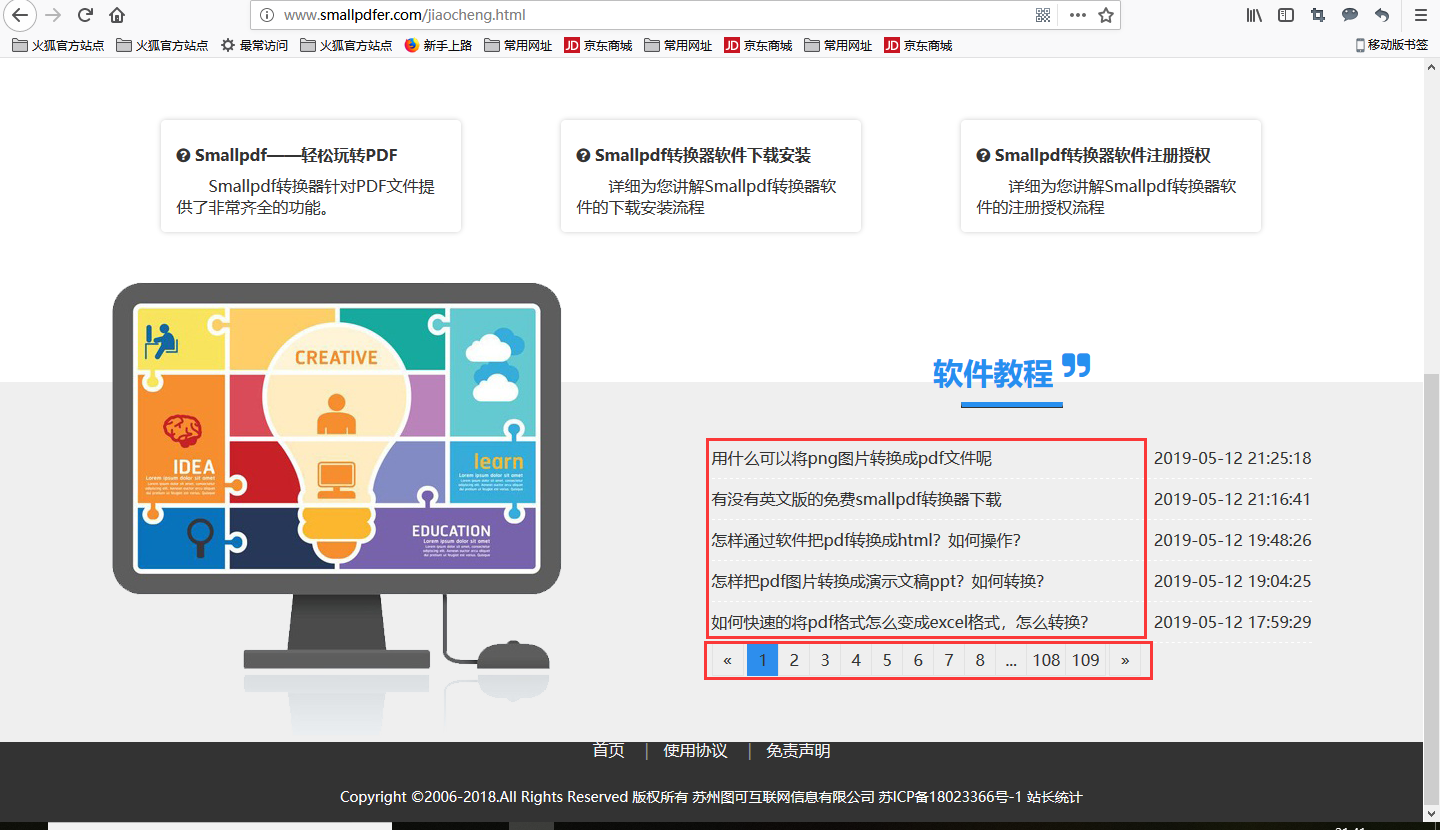Reload the current page
The width and height of the screenshot is (1440, 830).
[85, 15]
